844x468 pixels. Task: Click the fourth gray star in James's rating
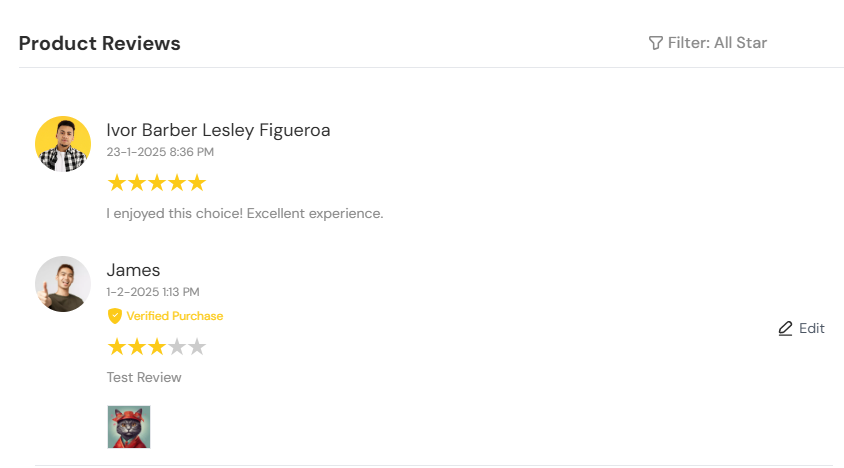[x=177, y=347]
